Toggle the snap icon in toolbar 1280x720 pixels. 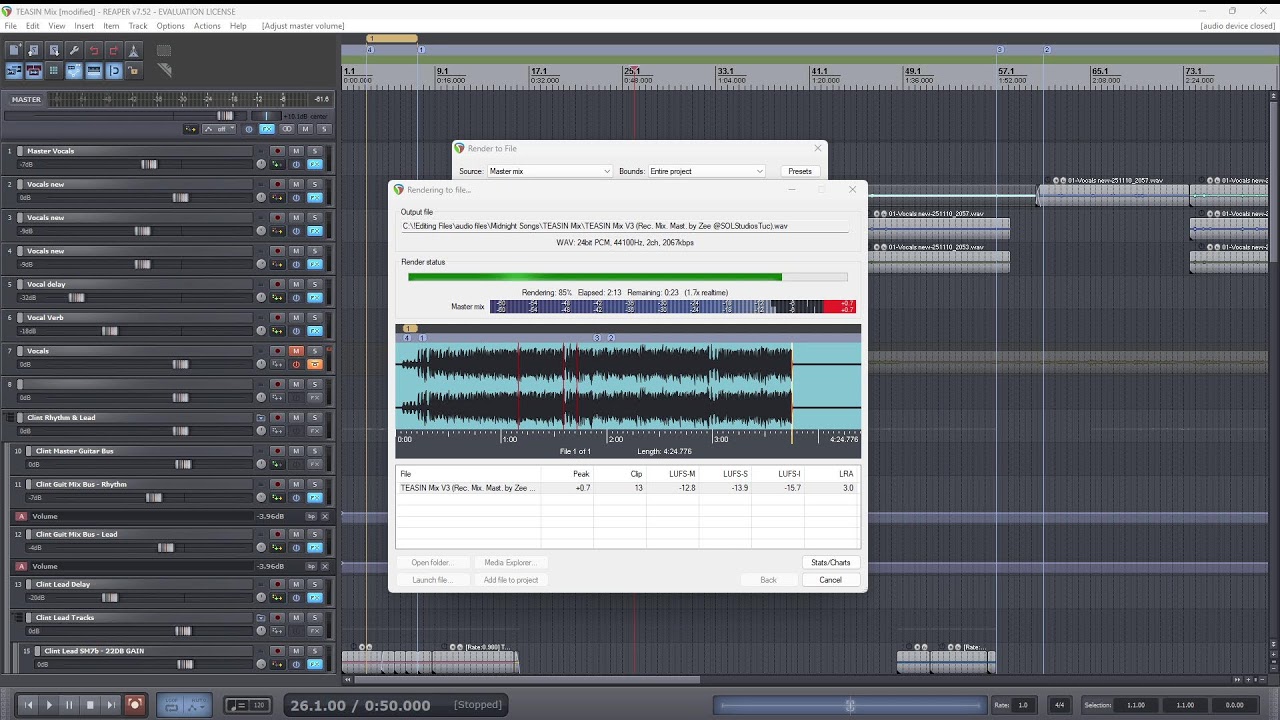pos(114,70)
